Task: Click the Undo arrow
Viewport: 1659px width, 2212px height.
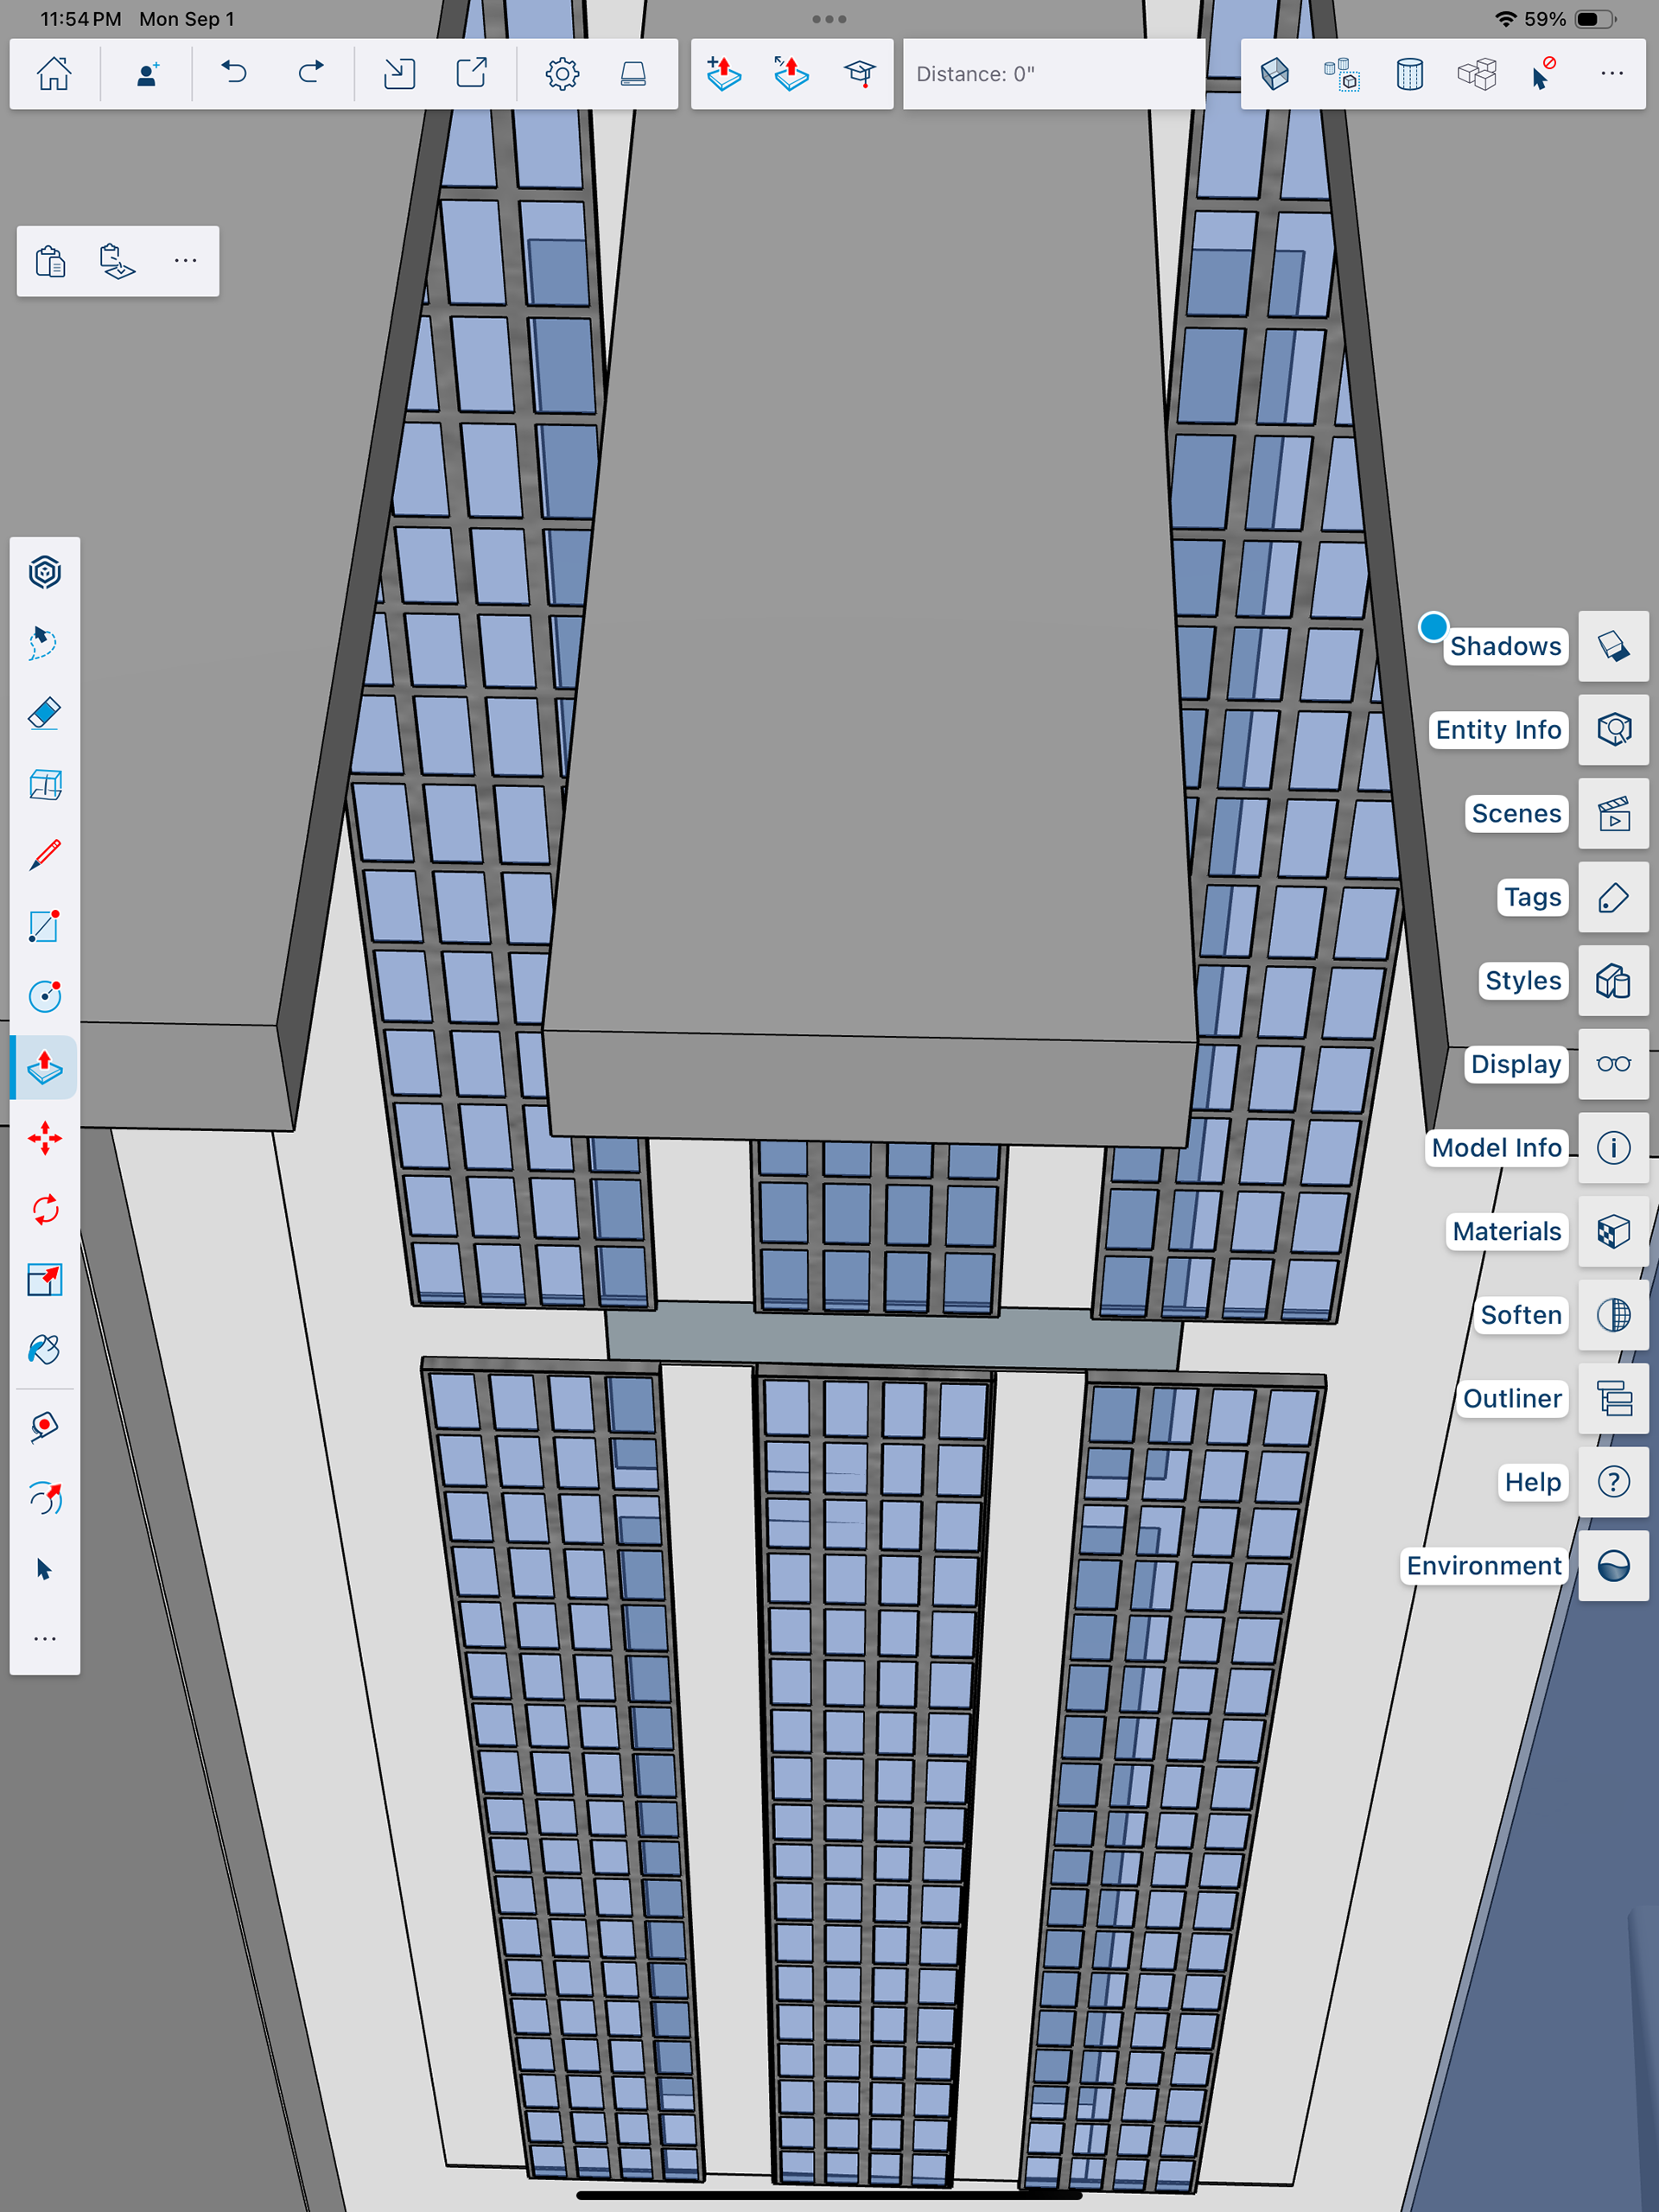Action: point(234,73)
